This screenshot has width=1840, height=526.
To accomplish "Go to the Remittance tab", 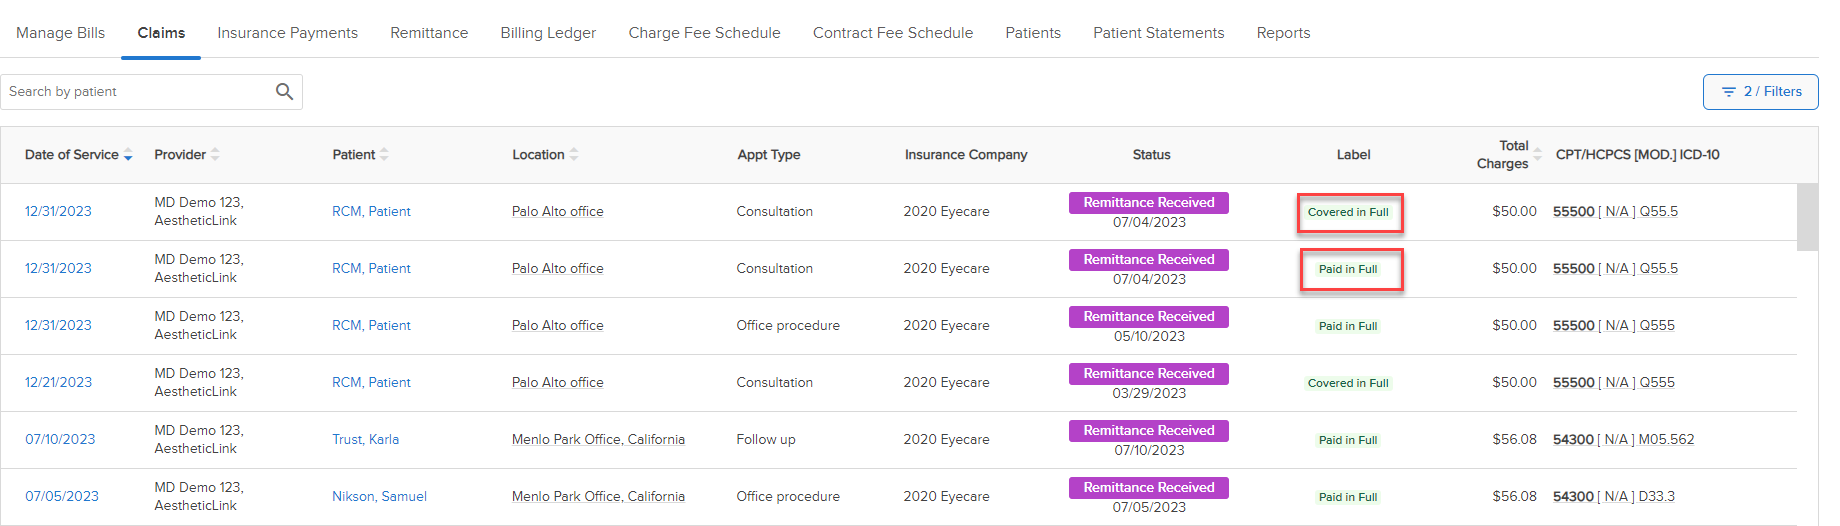I will [429, 33].
